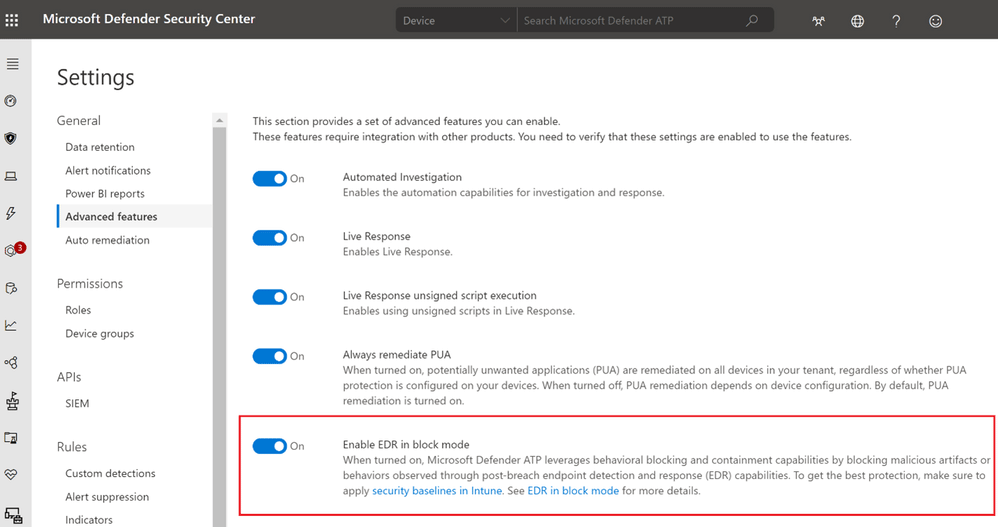This screenshot has height=527, width=998.
Task: Open the Device search scope dropdown
Action: [x=456, y=20]
